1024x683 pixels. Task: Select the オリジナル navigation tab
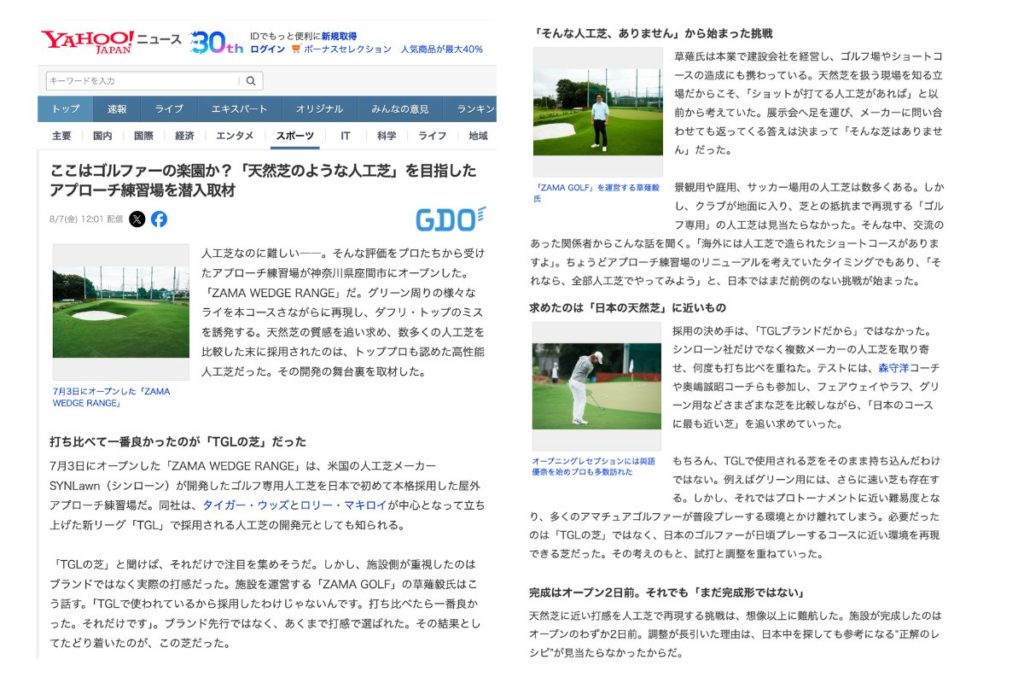coord(319,109)
